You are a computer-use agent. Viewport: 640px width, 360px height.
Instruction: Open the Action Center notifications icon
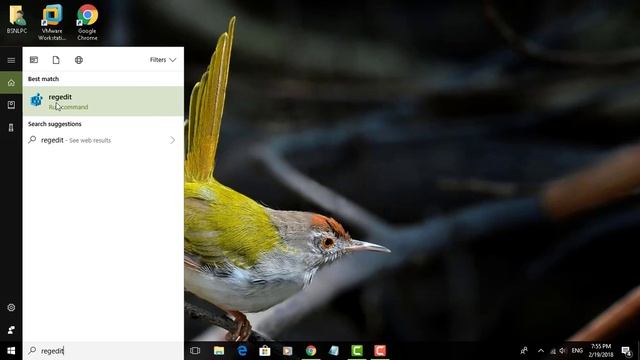[627, 351]
